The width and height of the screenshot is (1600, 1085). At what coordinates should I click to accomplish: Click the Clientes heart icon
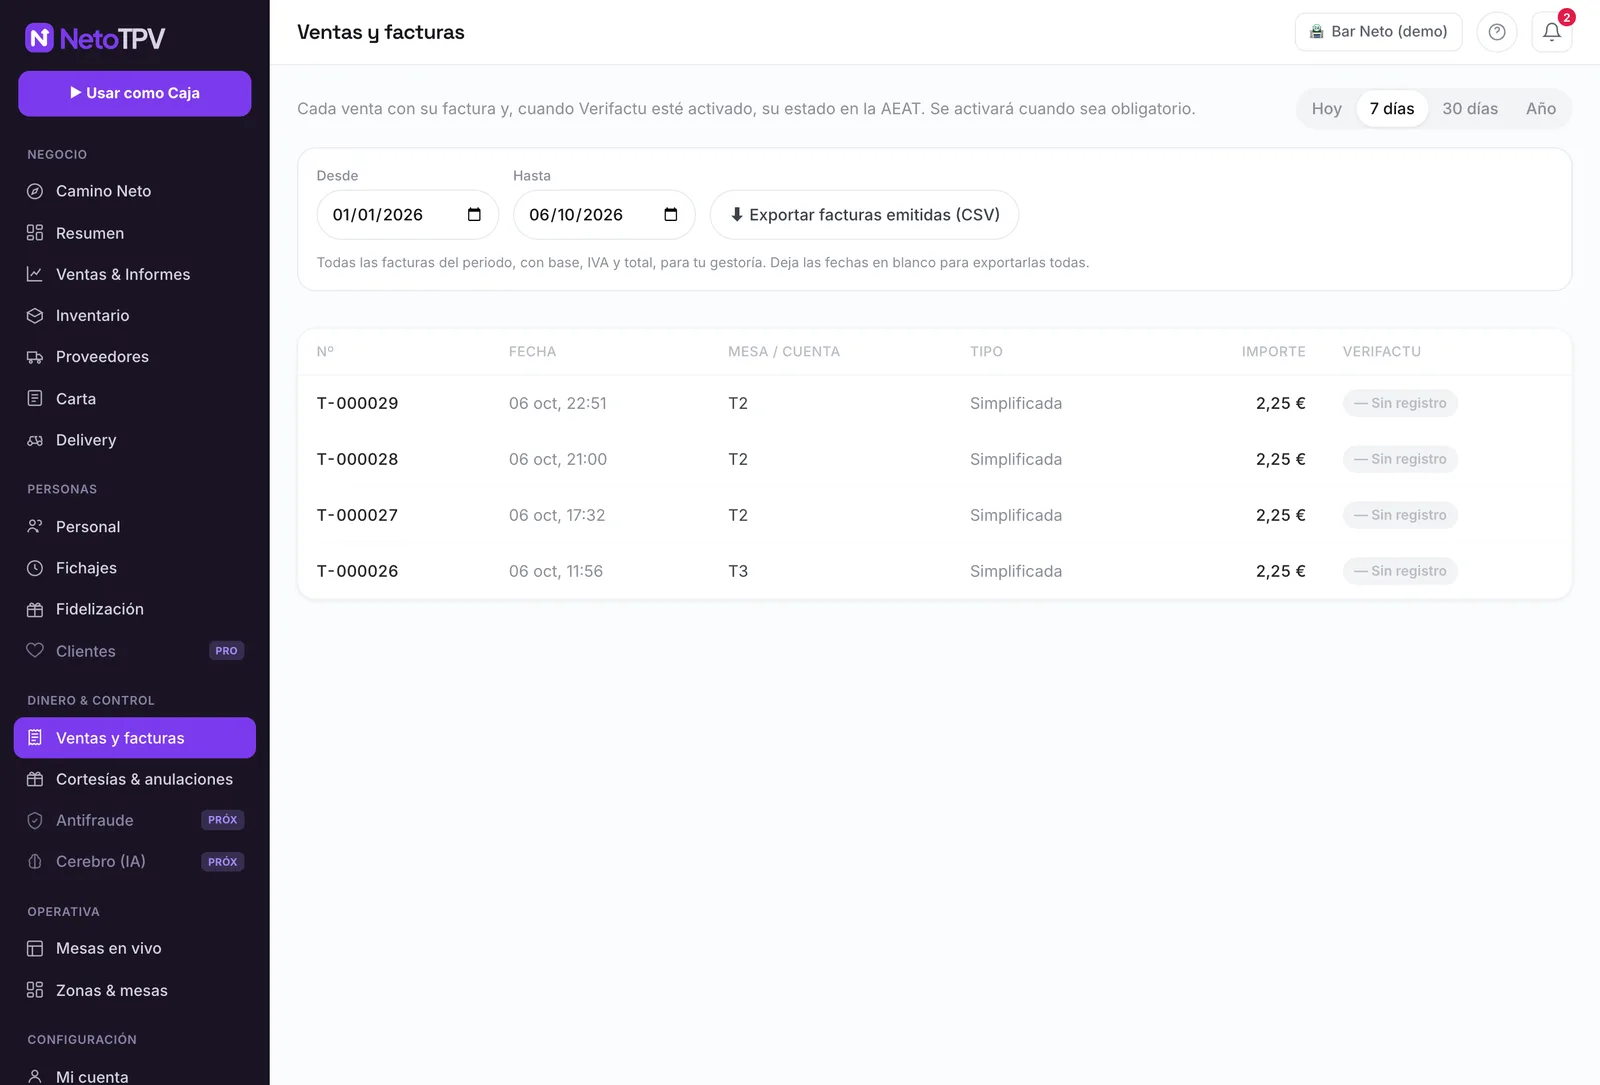coord(35,651)
